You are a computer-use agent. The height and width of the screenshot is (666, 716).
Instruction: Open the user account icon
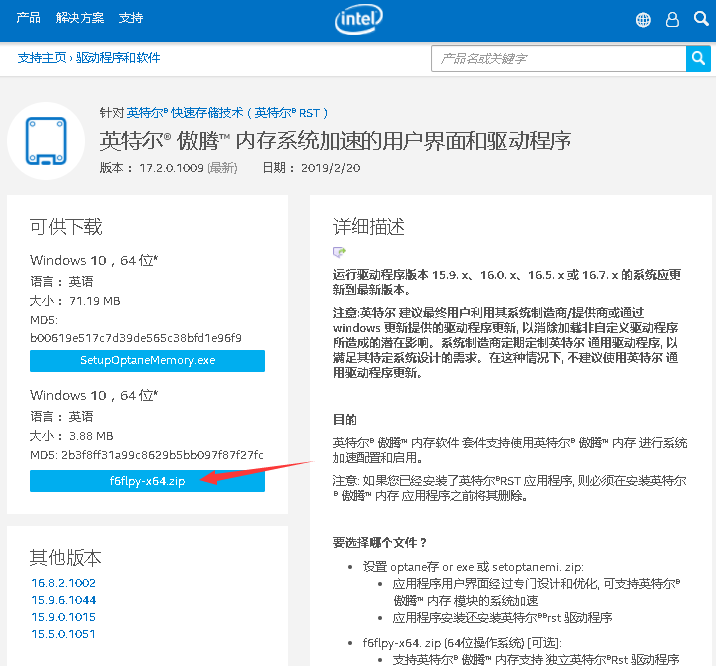tap(672, 20)
